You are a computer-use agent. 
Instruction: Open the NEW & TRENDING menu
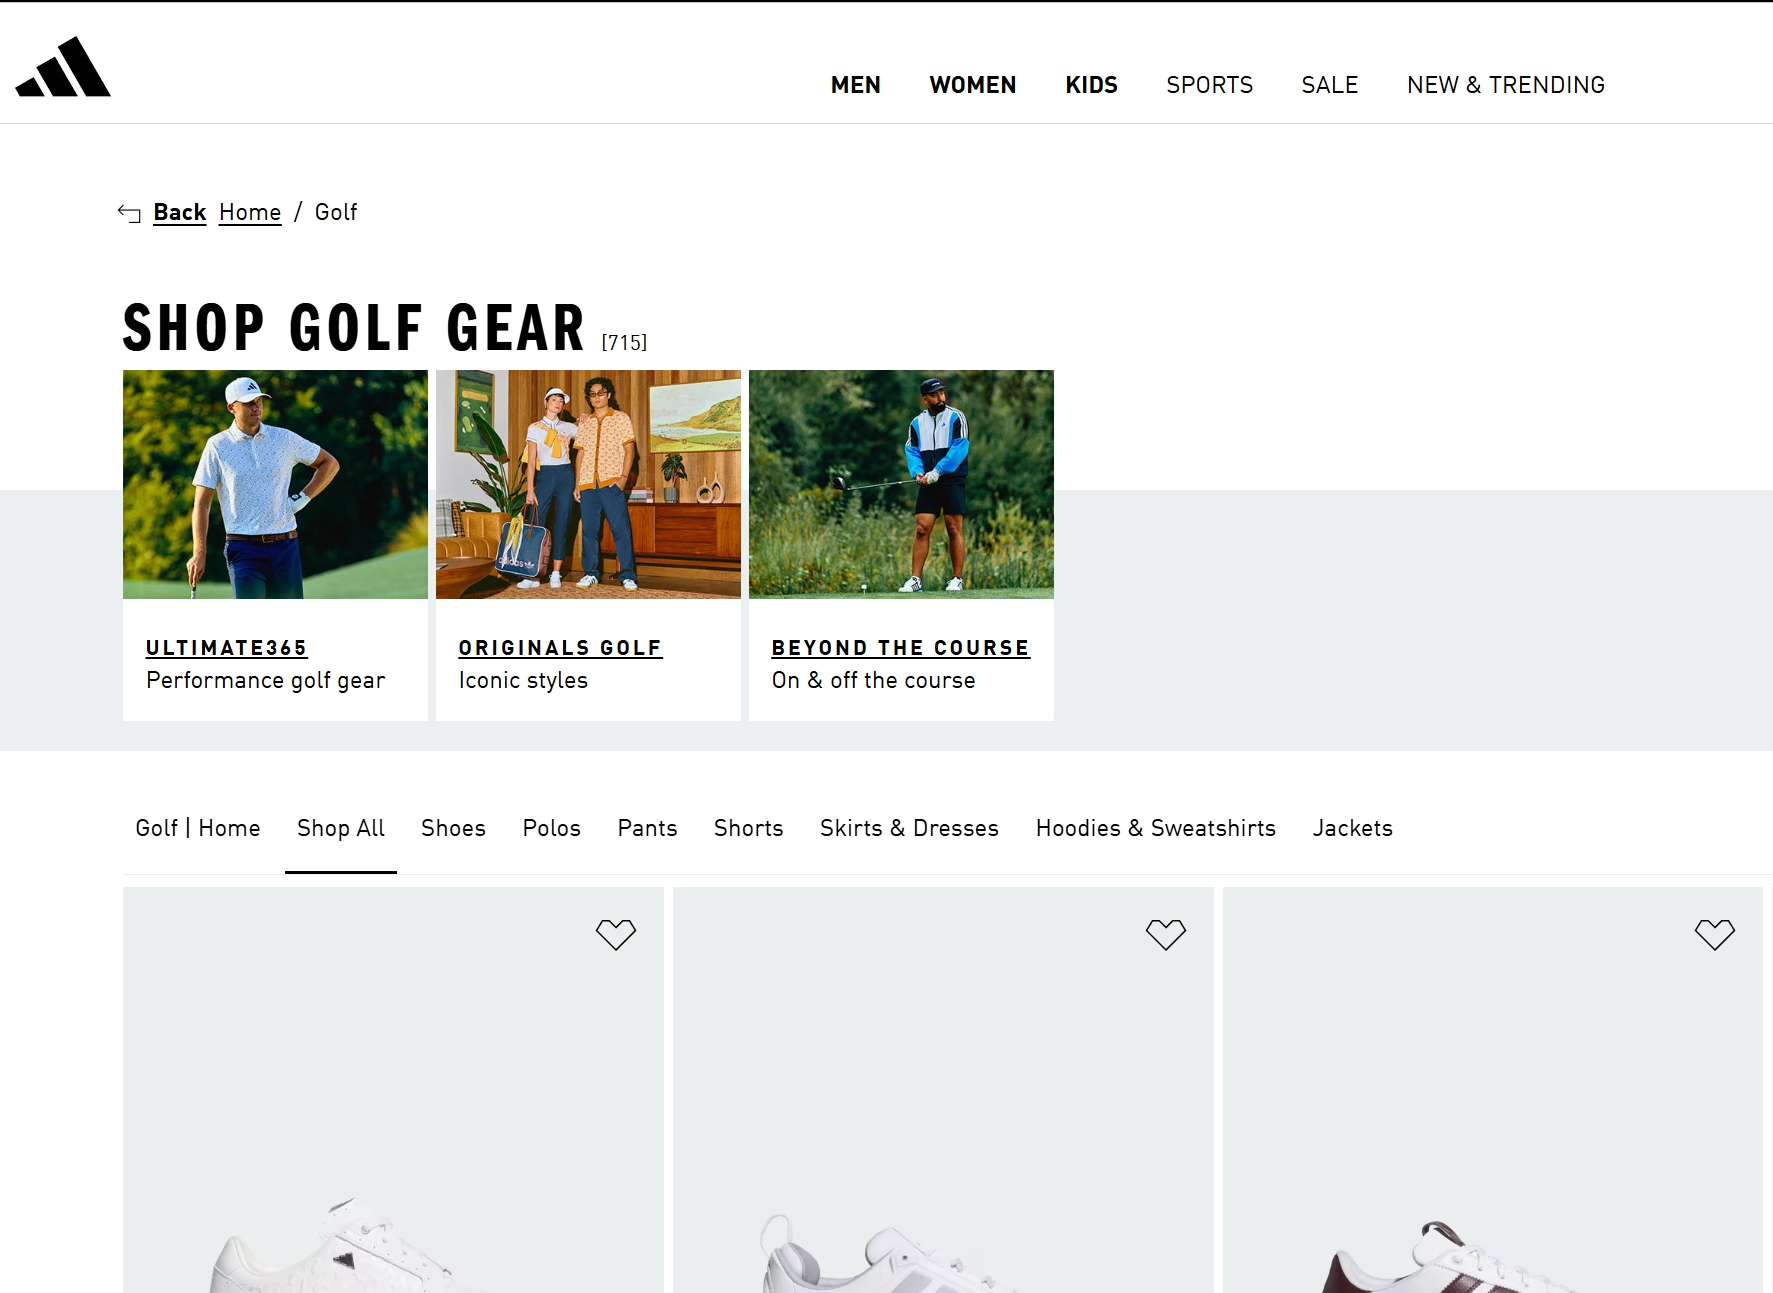1506,85
